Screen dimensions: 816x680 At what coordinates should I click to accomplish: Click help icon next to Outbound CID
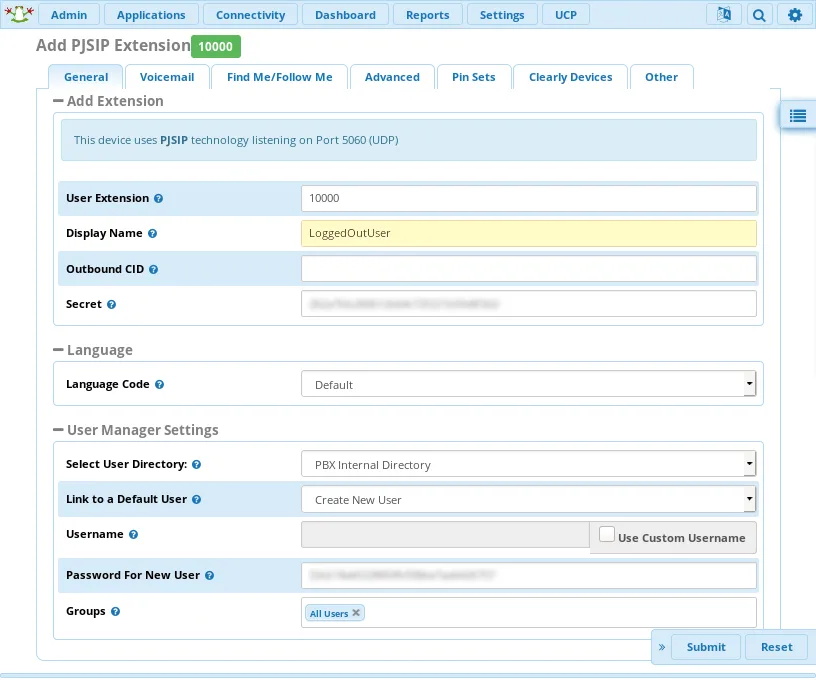pyautogui.click(x=154, y=270)
